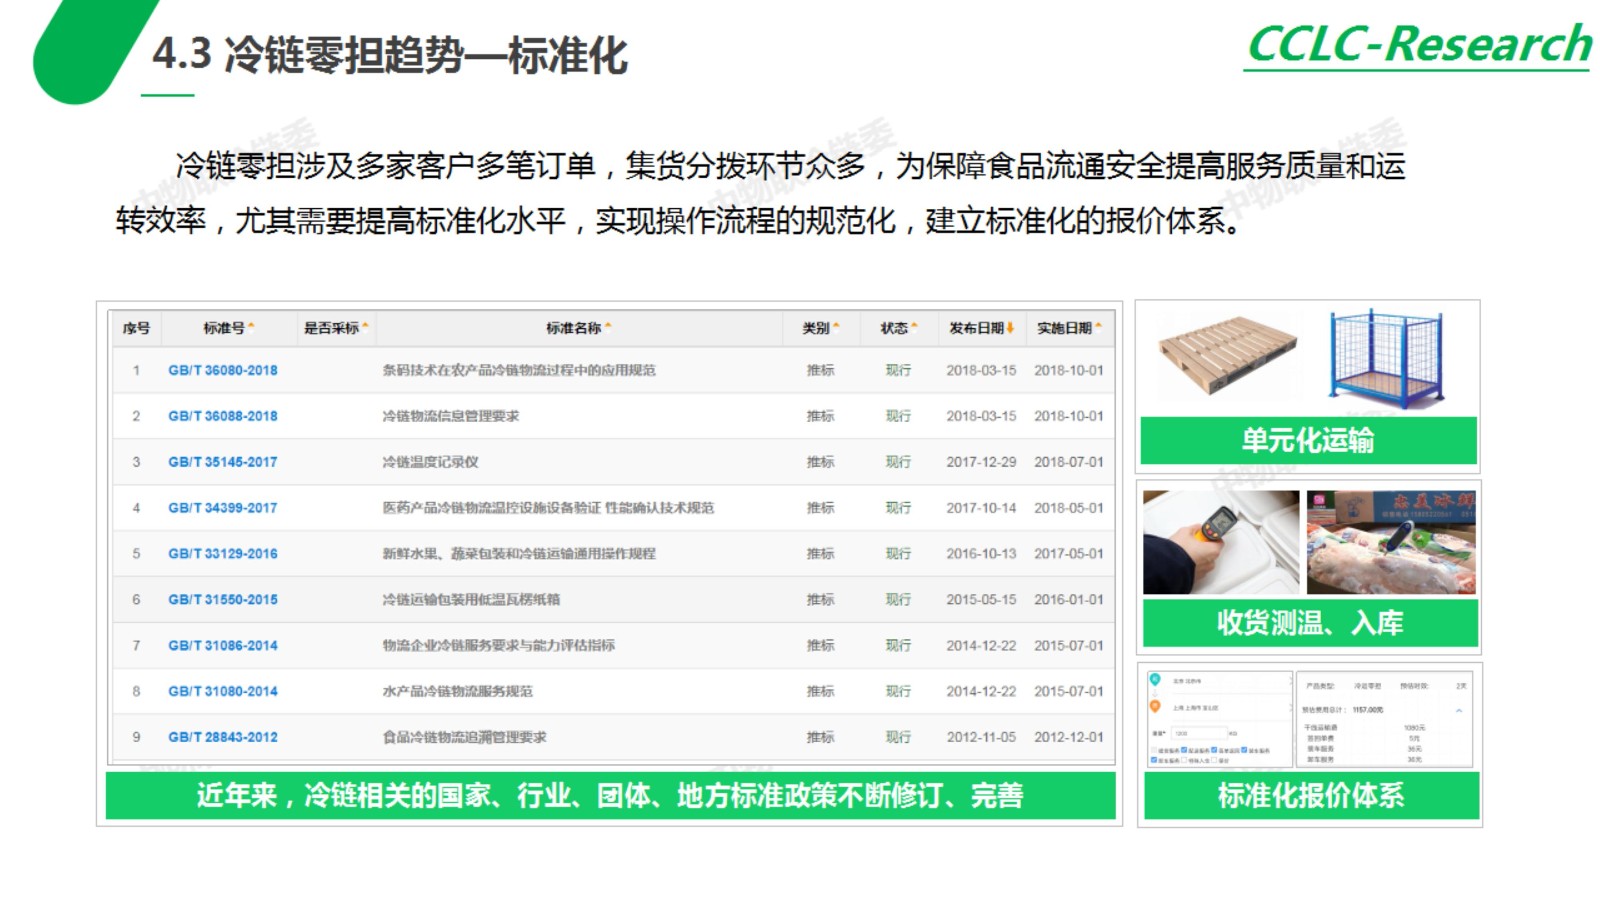Open standard link GB/T 36088-2018

point(222,416)
